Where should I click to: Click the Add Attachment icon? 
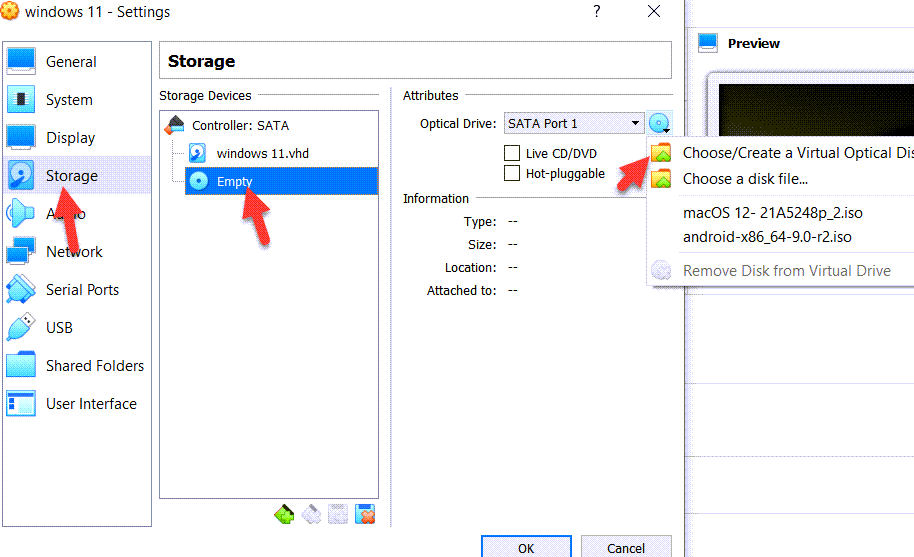(x=338, y=514)
